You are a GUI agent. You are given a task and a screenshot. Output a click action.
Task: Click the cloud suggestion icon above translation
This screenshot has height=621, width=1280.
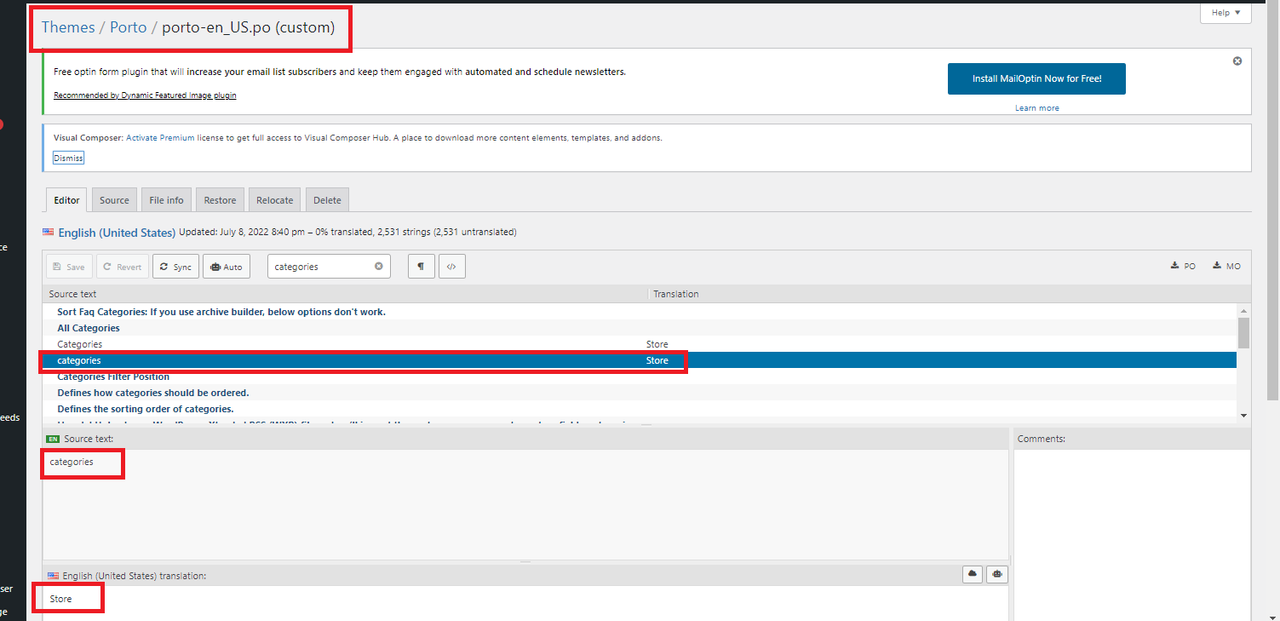click(972, 574)
